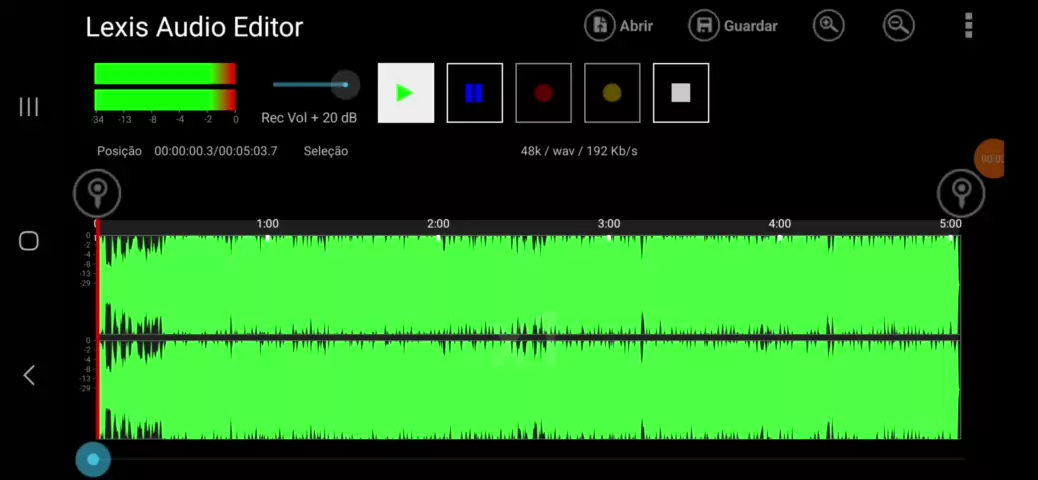Image resolution: width=1038 pixels, height=480 pixels.
Task: Save the audio with the Guardar icon
Action: point(704,26)
